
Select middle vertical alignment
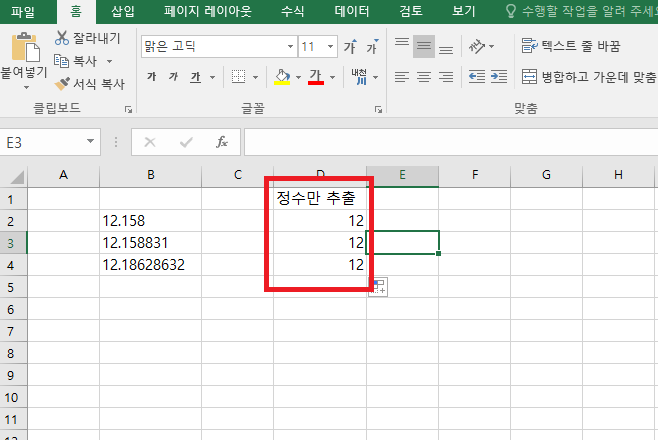point(424,46)
